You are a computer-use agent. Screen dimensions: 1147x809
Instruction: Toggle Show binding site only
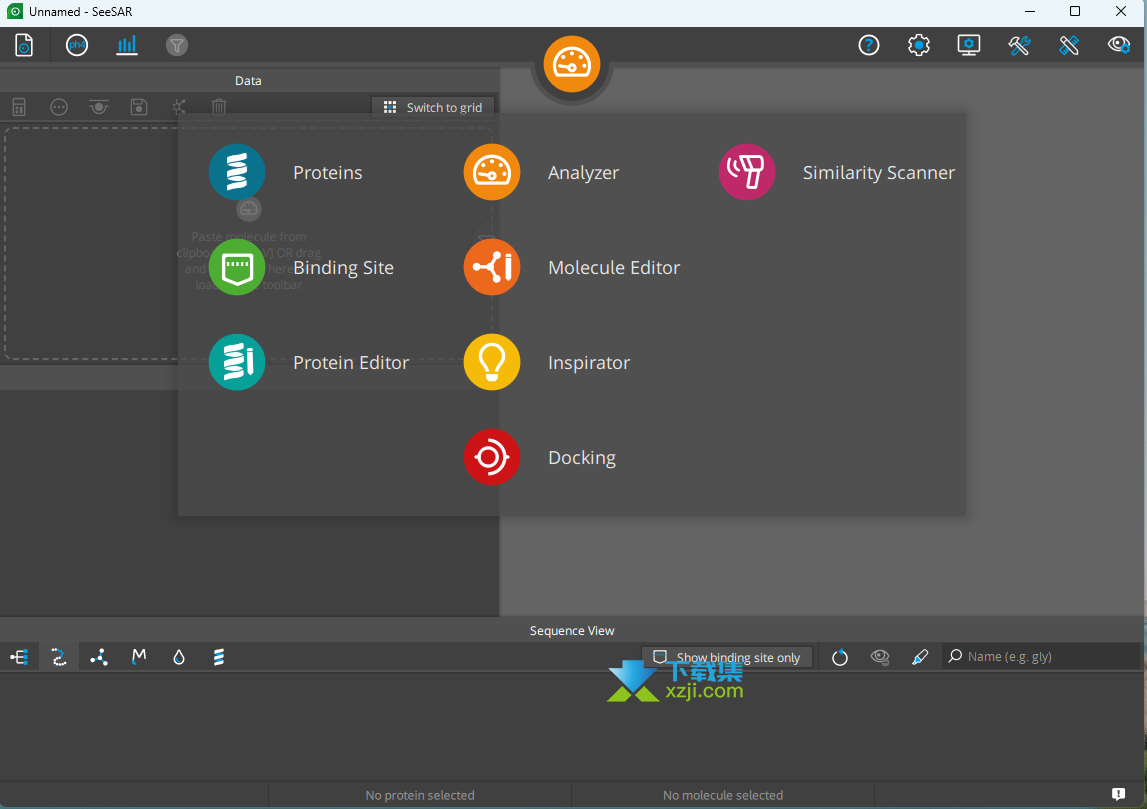coord(727,657)
